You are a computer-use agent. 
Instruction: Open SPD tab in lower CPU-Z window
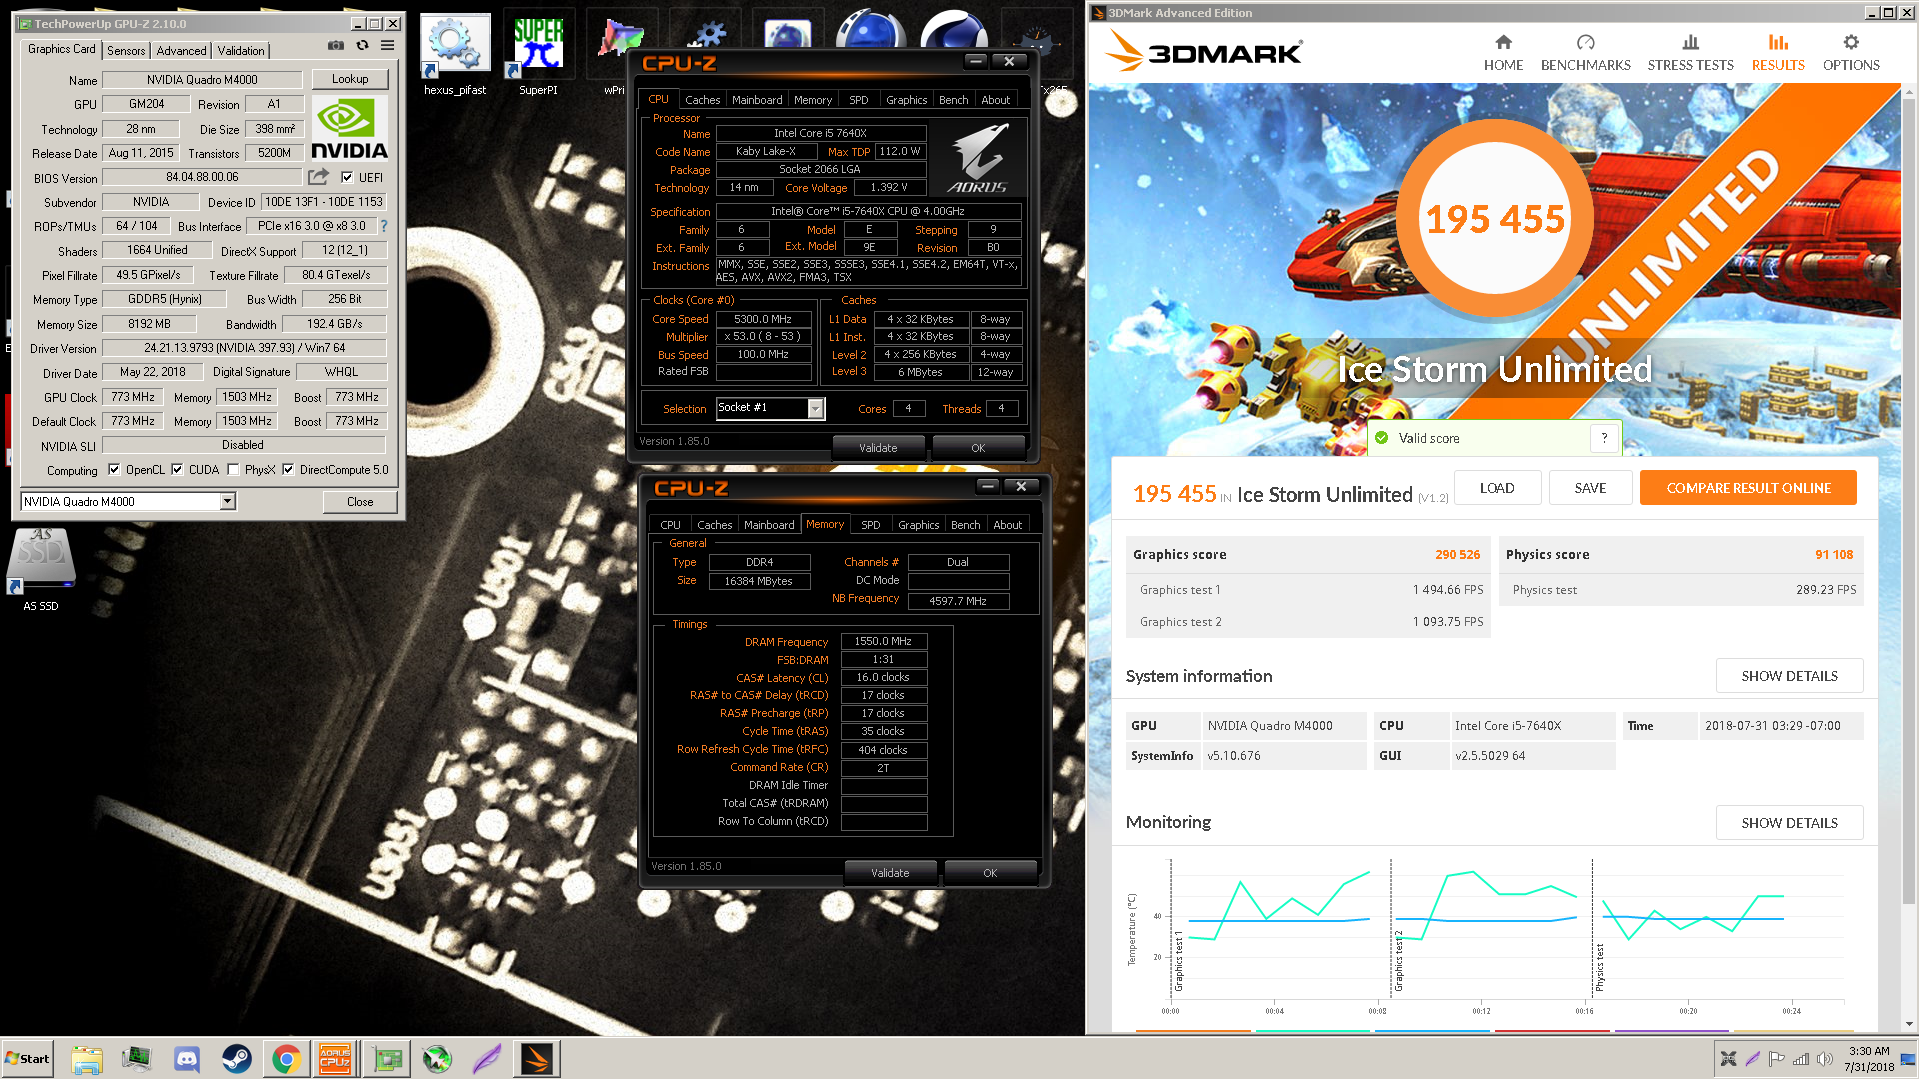point(871,525)
